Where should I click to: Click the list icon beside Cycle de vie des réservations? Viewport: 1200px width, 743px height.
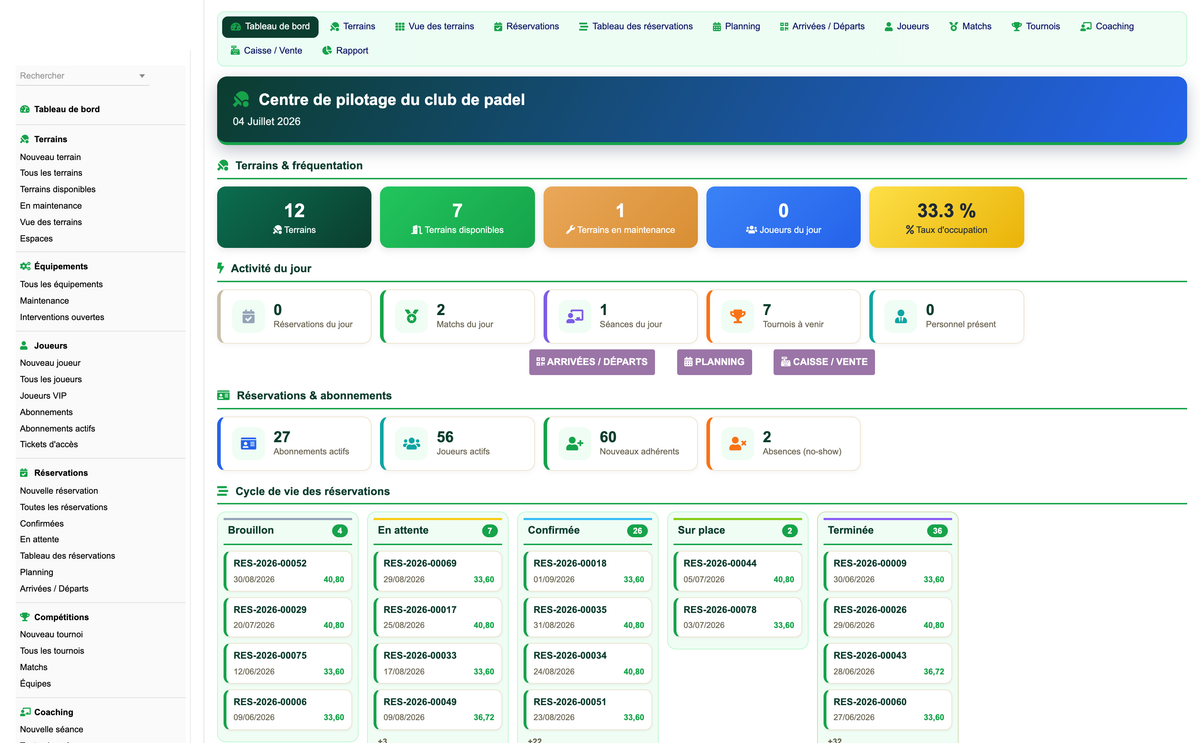[x=223, y=491]
